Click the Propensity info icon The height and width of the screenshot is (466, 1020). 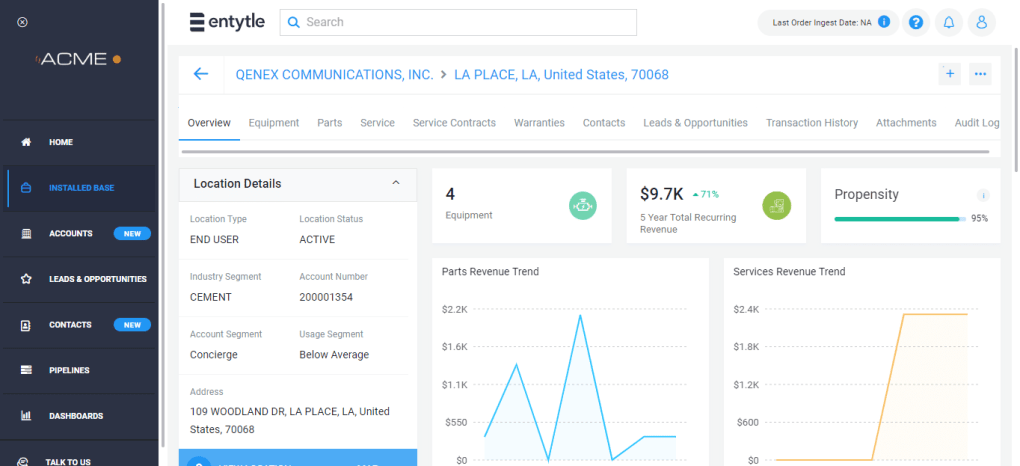click(x=983, y=195)
